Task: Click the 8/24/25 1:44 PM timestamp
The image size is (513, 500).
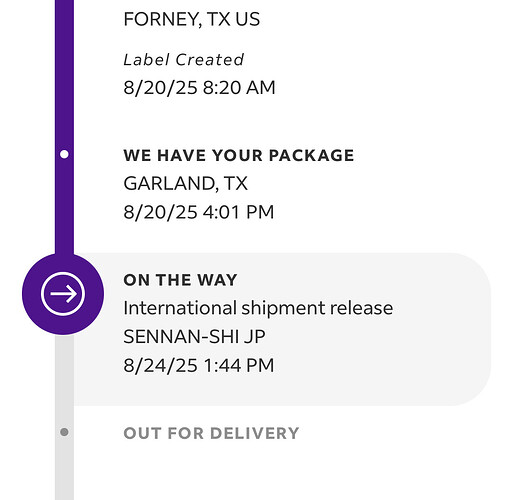Action: pos(199,365)
